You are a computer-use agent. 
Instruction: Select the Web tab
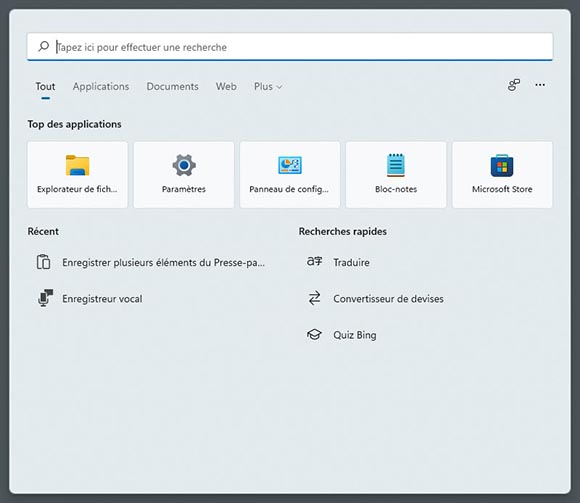point(226,87)
